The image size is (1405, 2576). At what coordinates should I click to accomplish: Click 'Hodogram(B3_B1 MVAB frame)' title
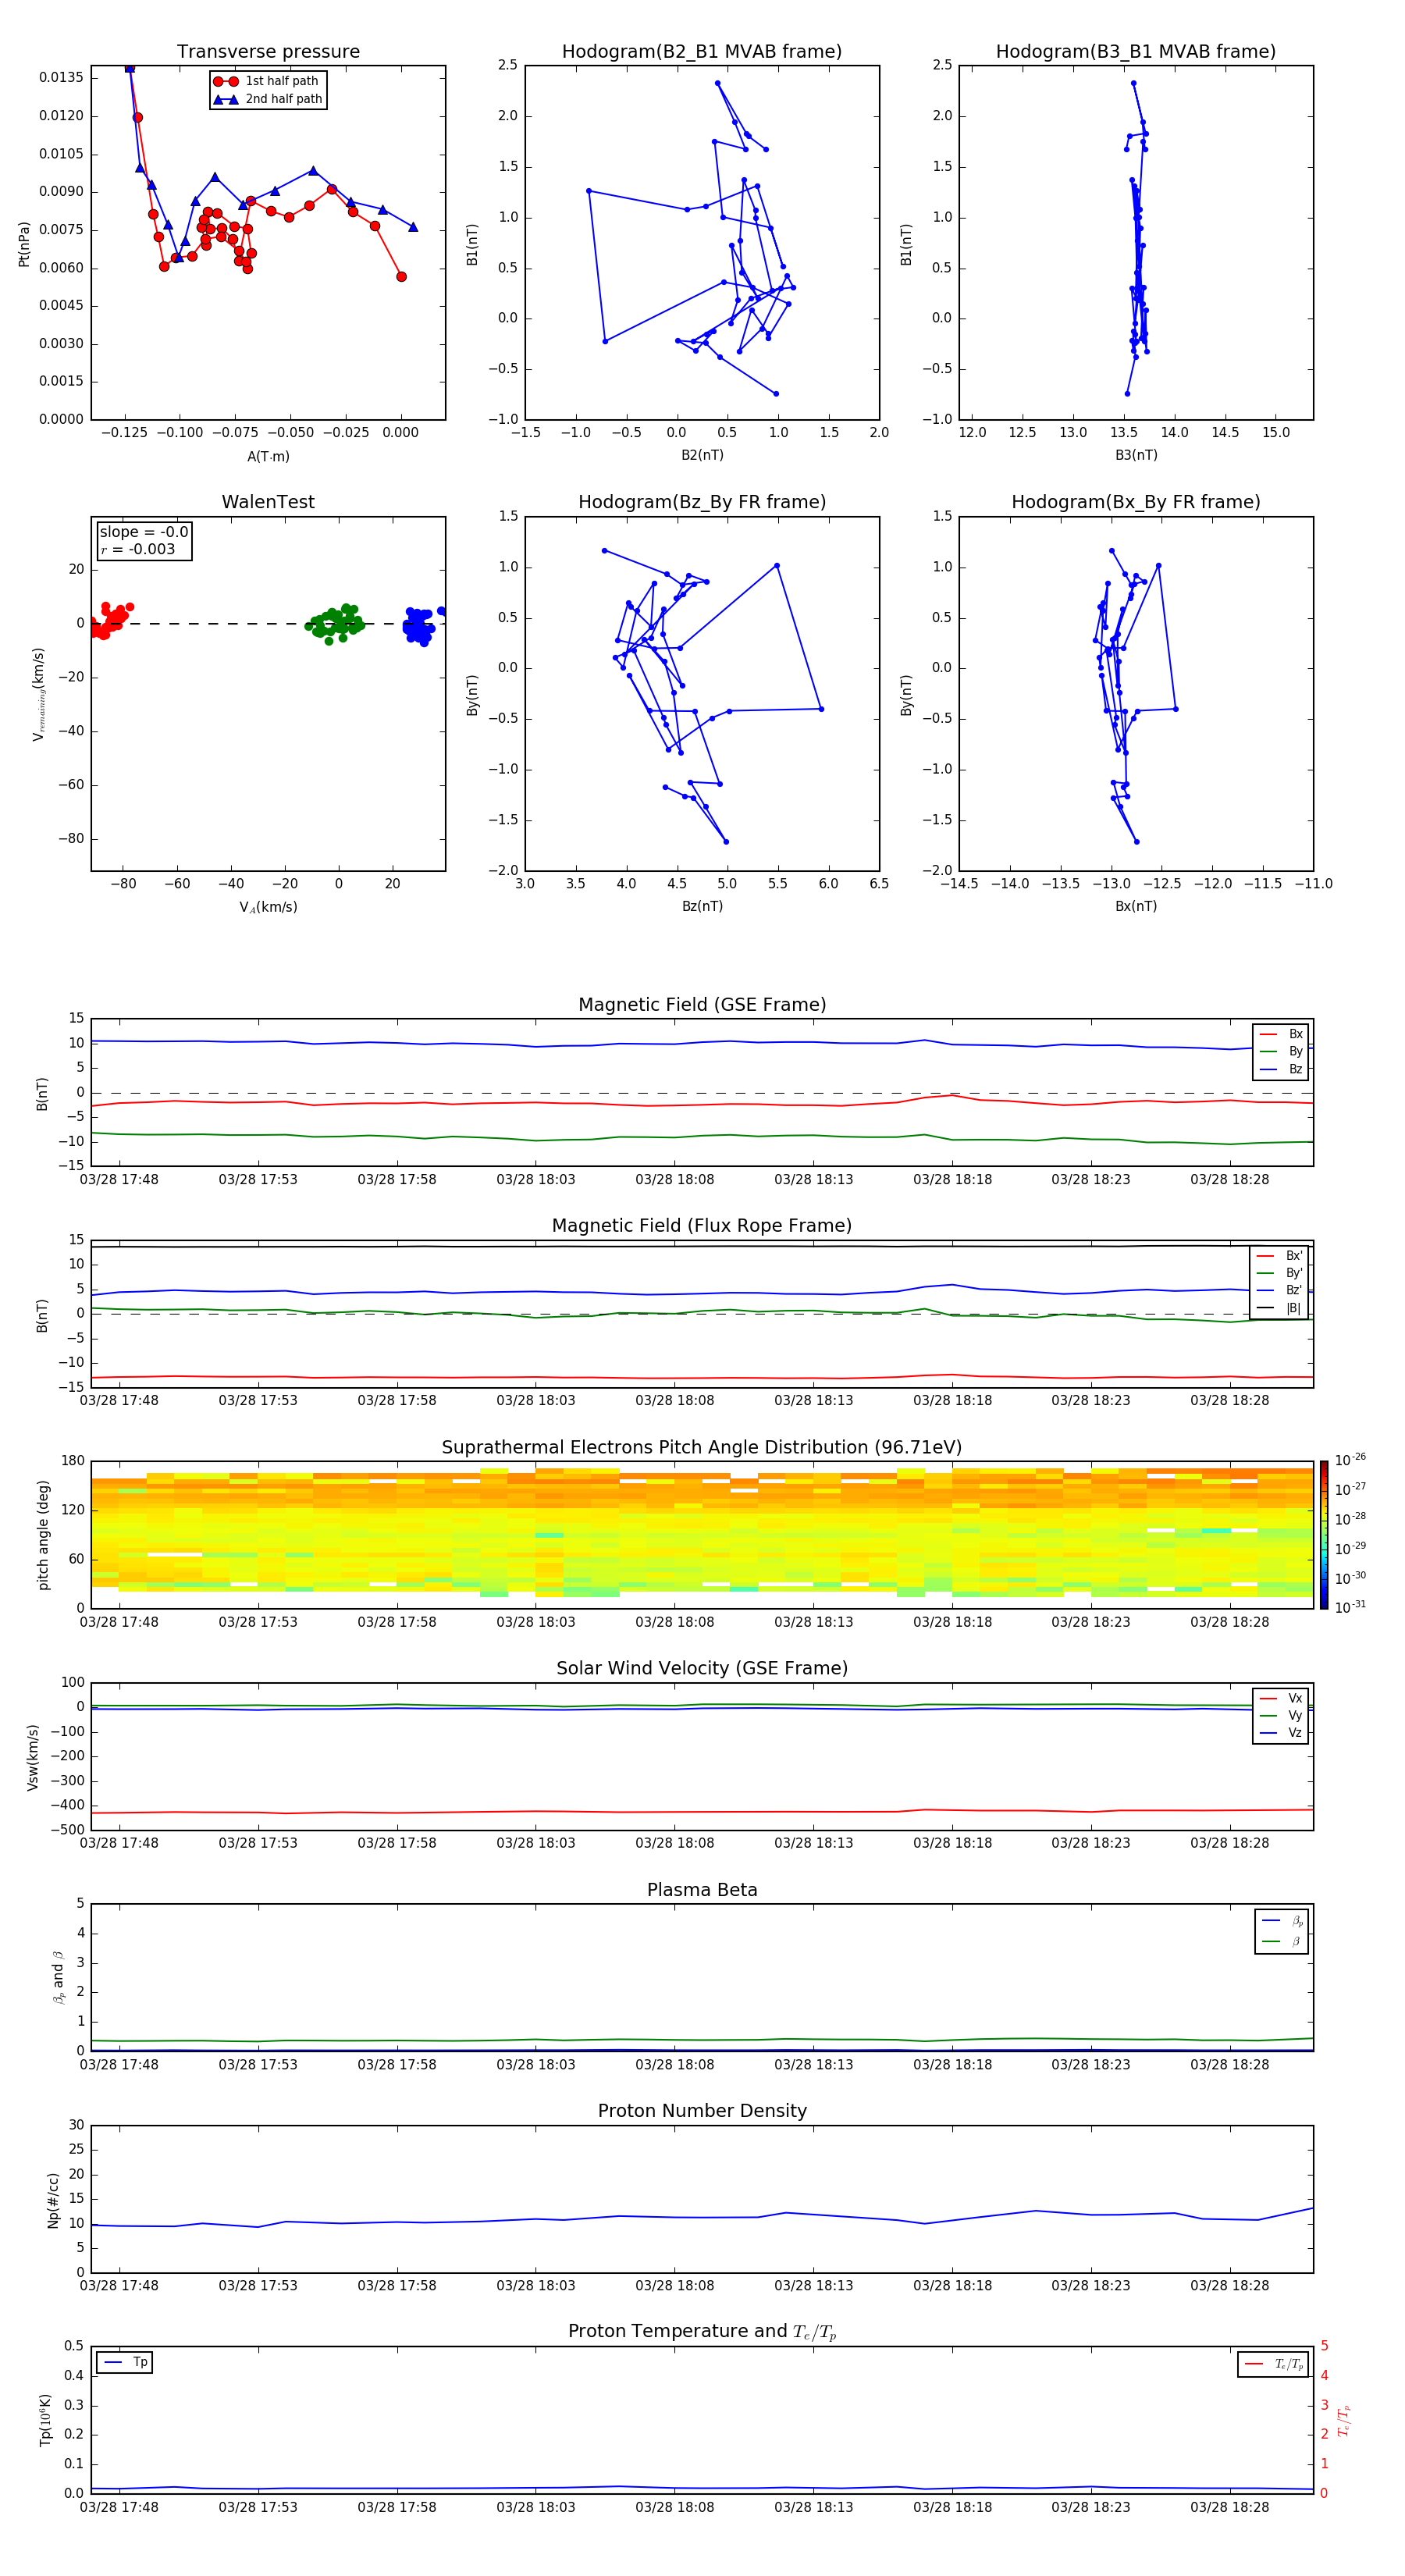(1135, 51)
